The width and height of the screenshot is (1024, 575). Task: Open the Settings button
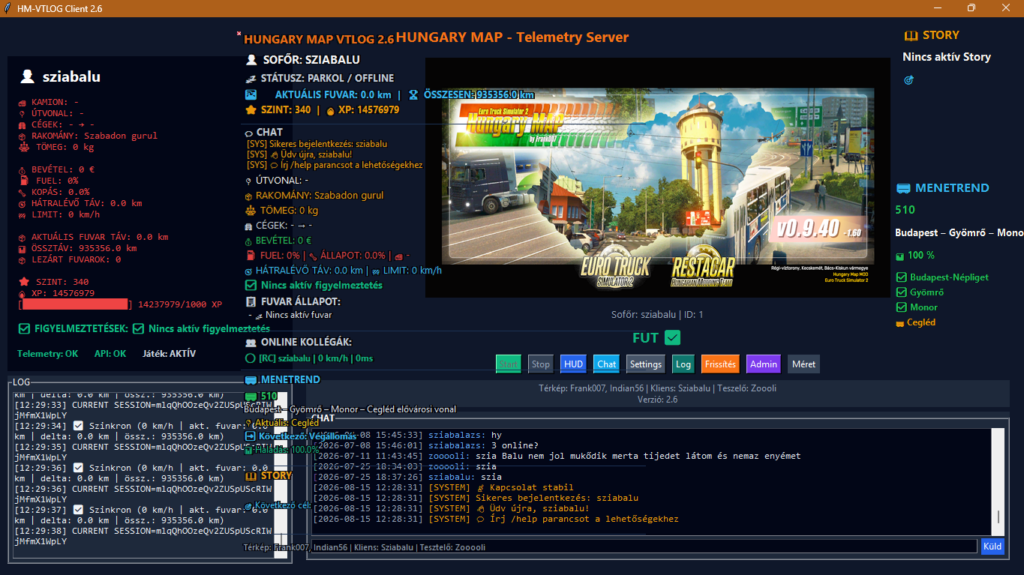pos(645,364)
